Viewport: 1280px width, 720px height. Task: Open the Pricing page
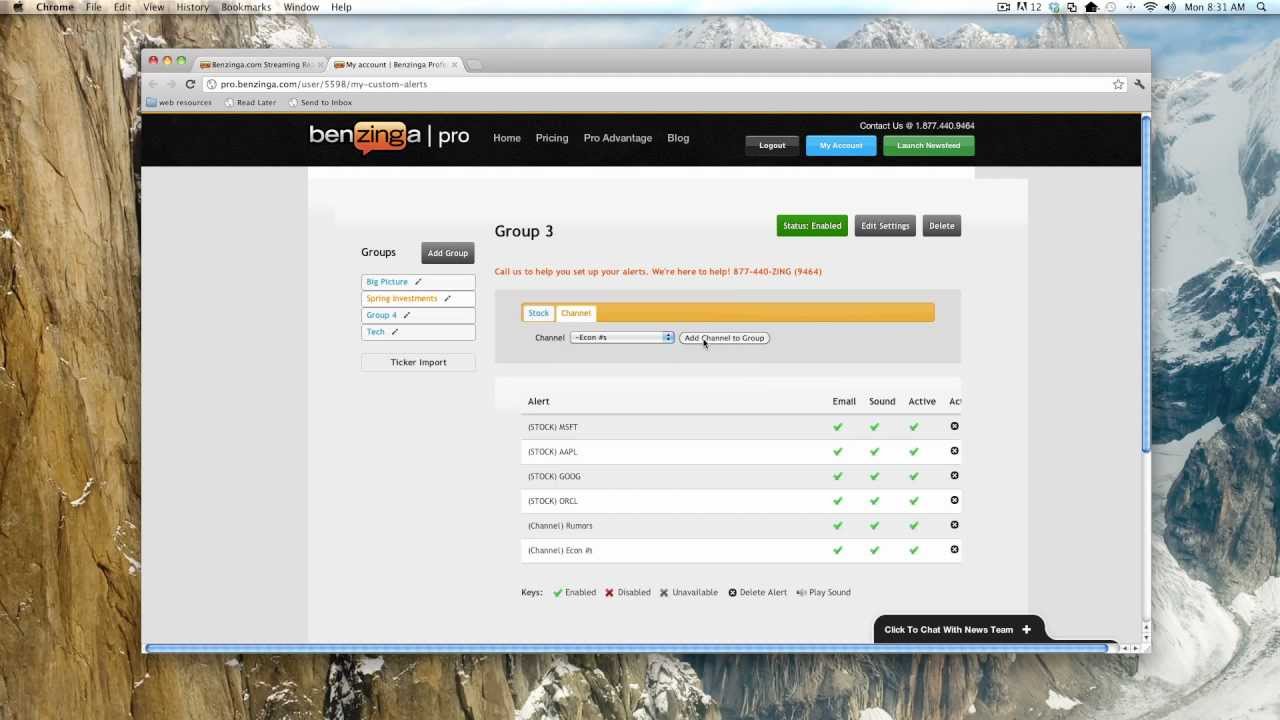click(x=551, y=138)
